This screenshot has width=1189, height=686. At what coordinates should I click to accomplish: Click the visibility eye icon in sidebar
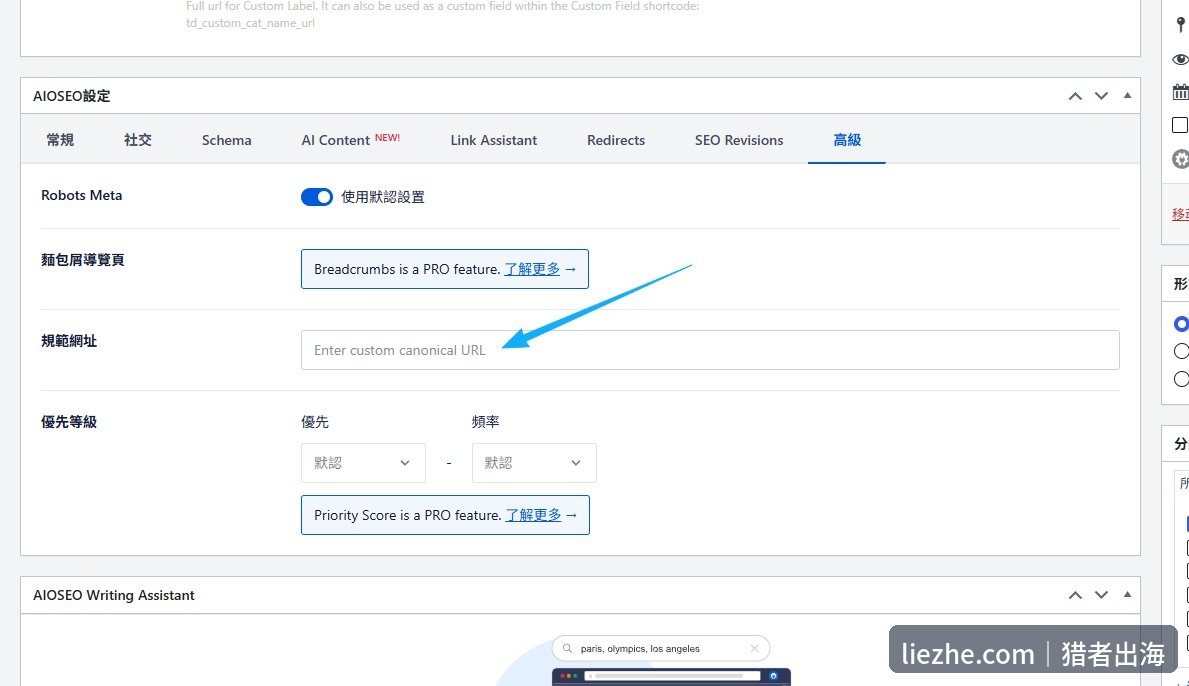(1180, 59)
